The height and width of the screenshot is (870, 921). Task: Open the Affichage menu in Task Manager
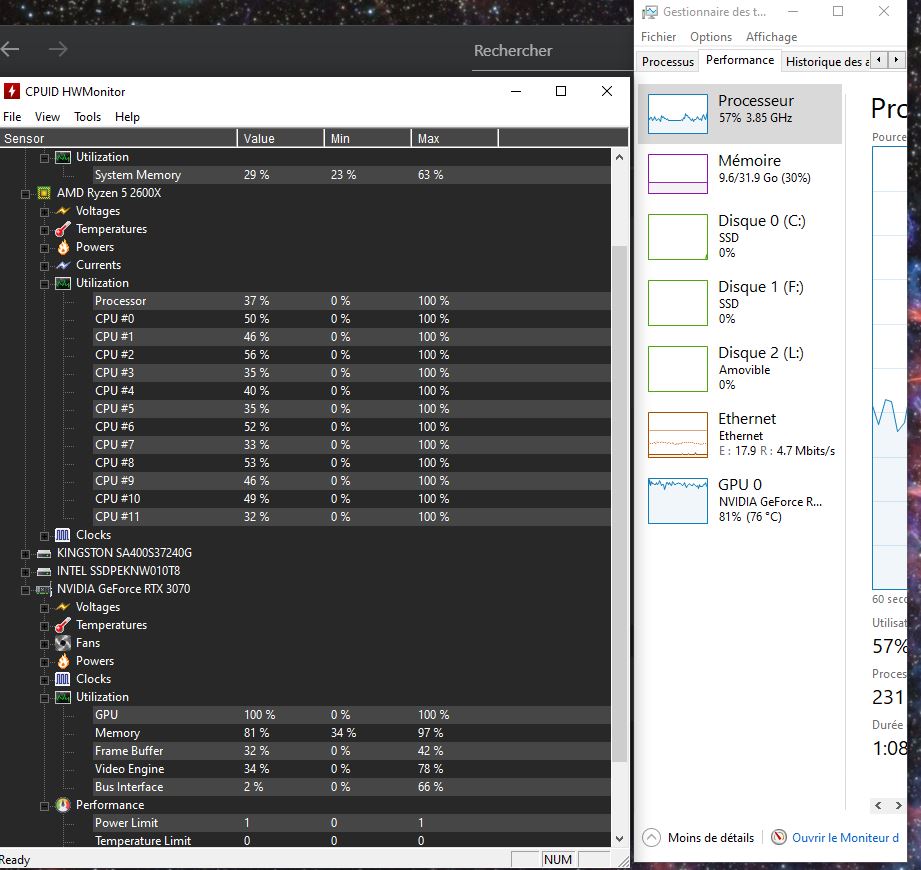pos(771,37)
